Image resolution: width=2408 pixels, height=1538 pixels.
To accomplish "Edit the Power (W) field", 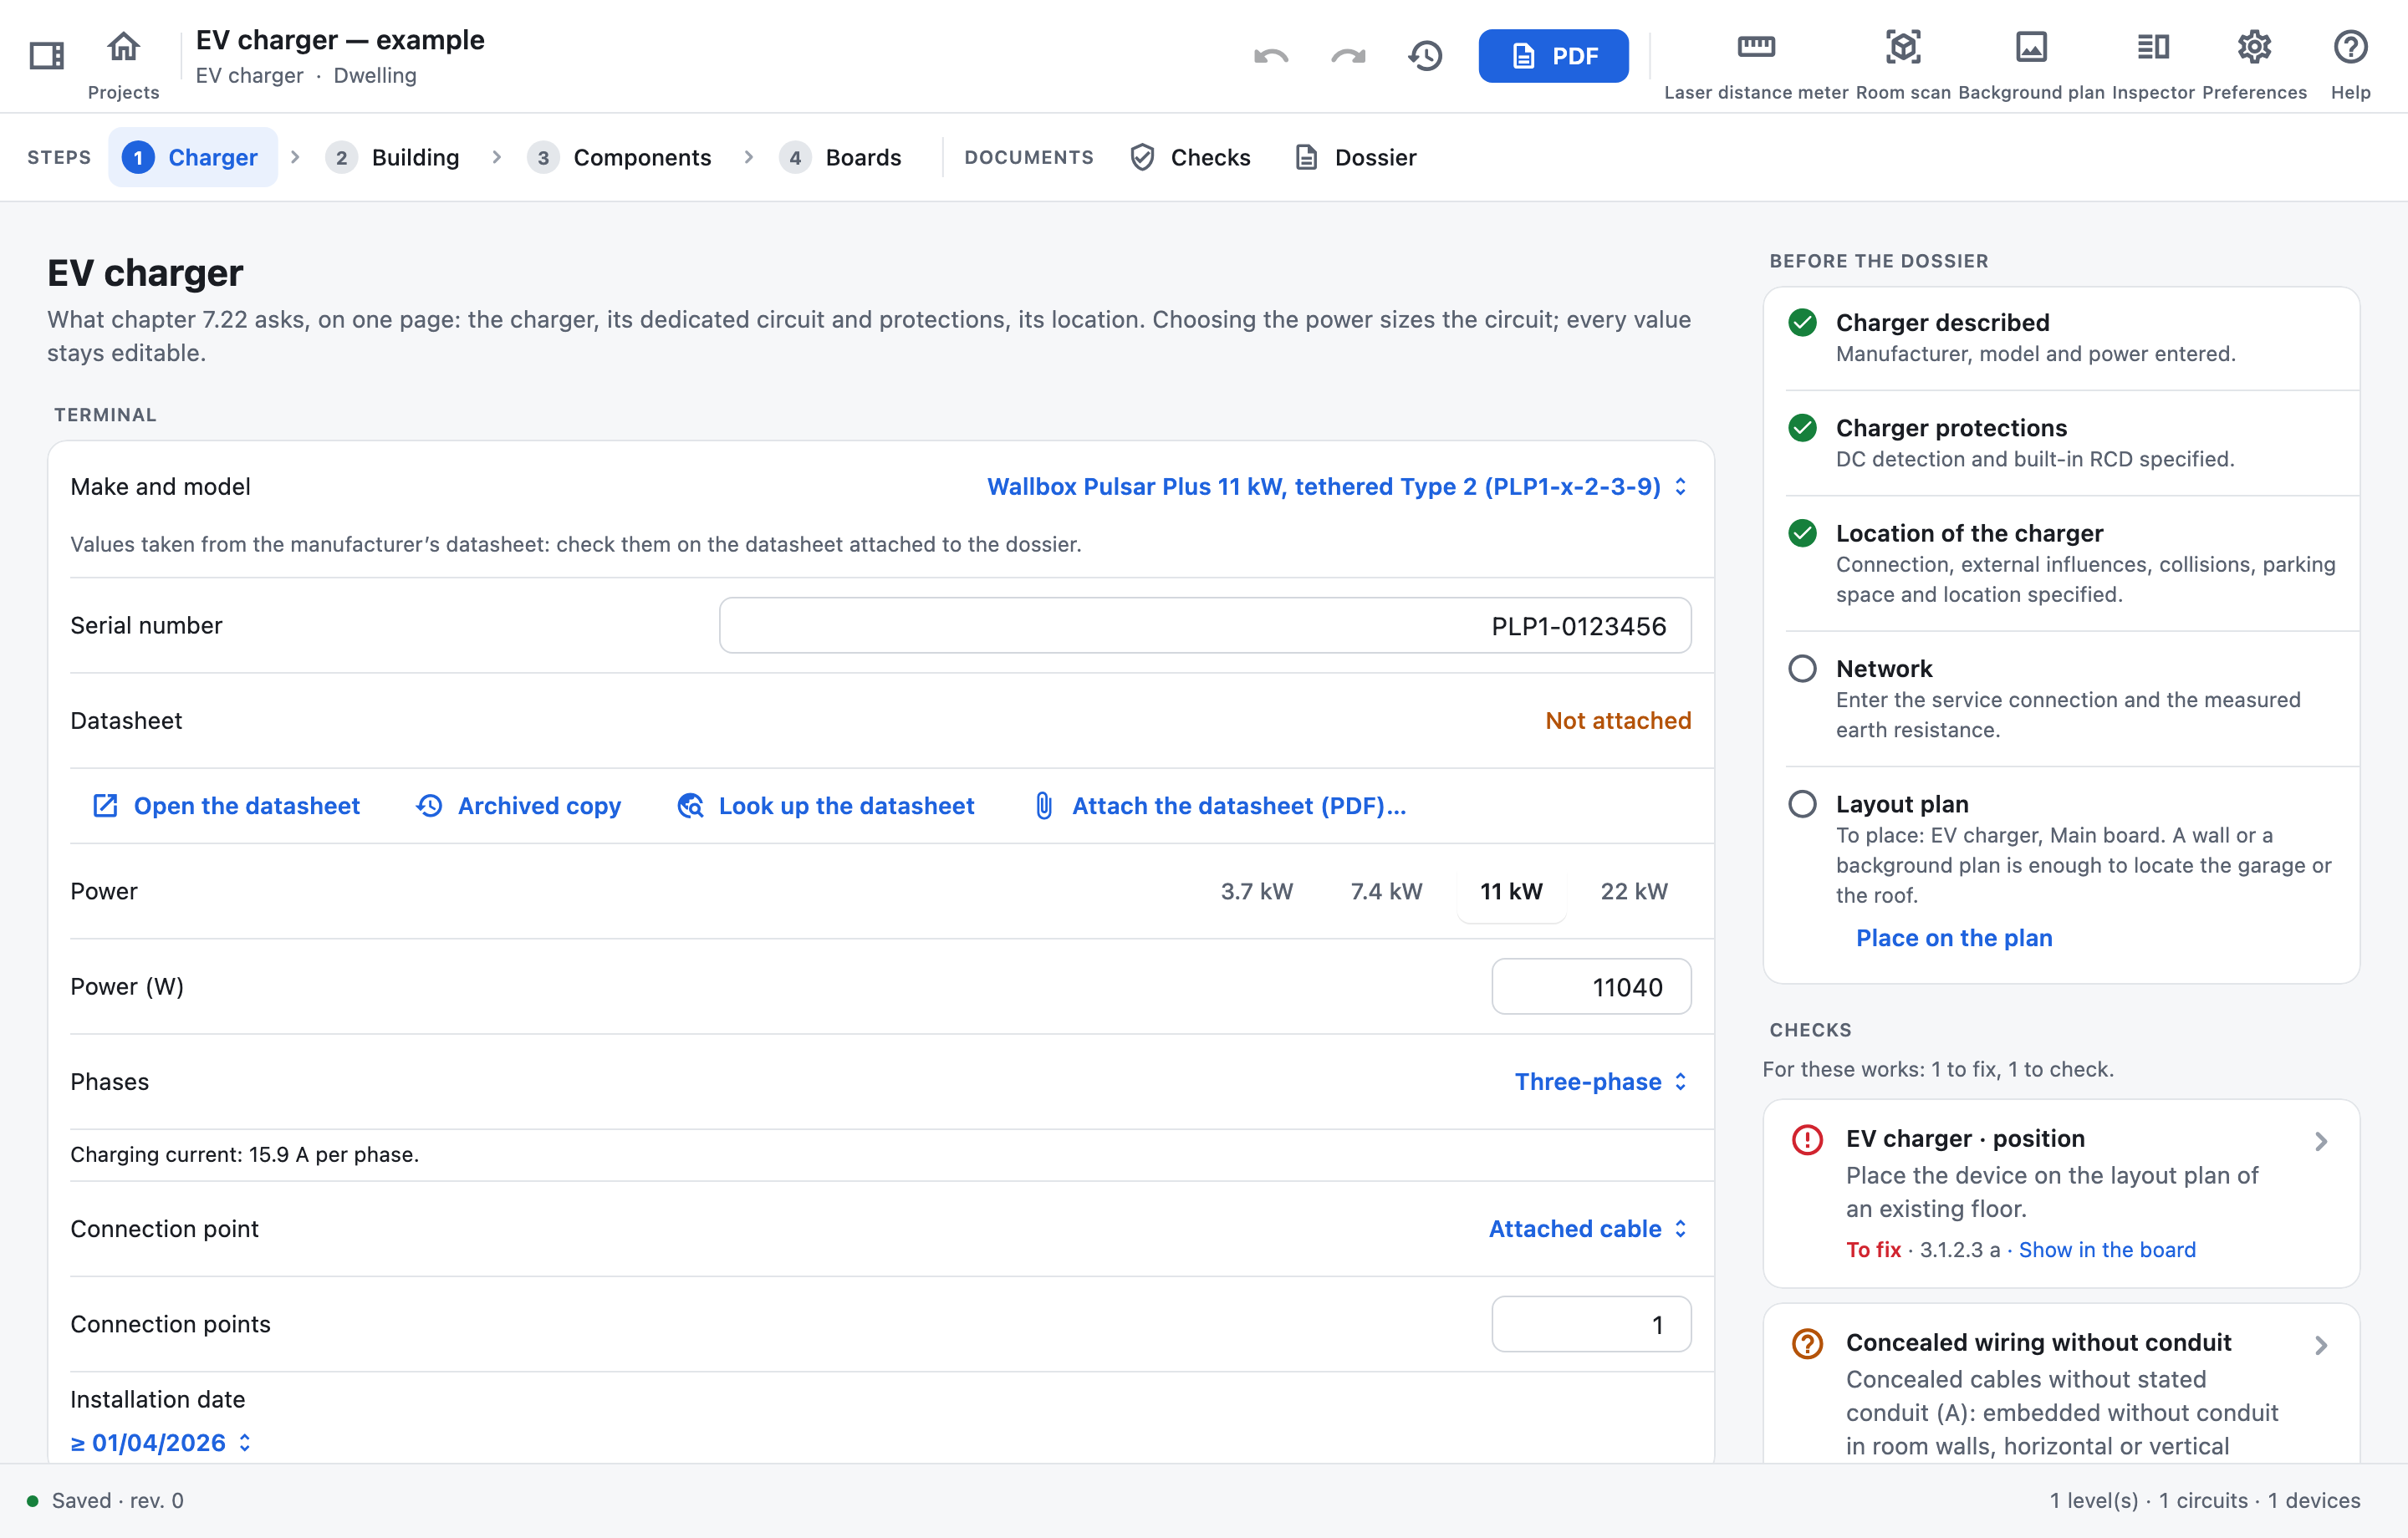I will tap(1591, 987).
